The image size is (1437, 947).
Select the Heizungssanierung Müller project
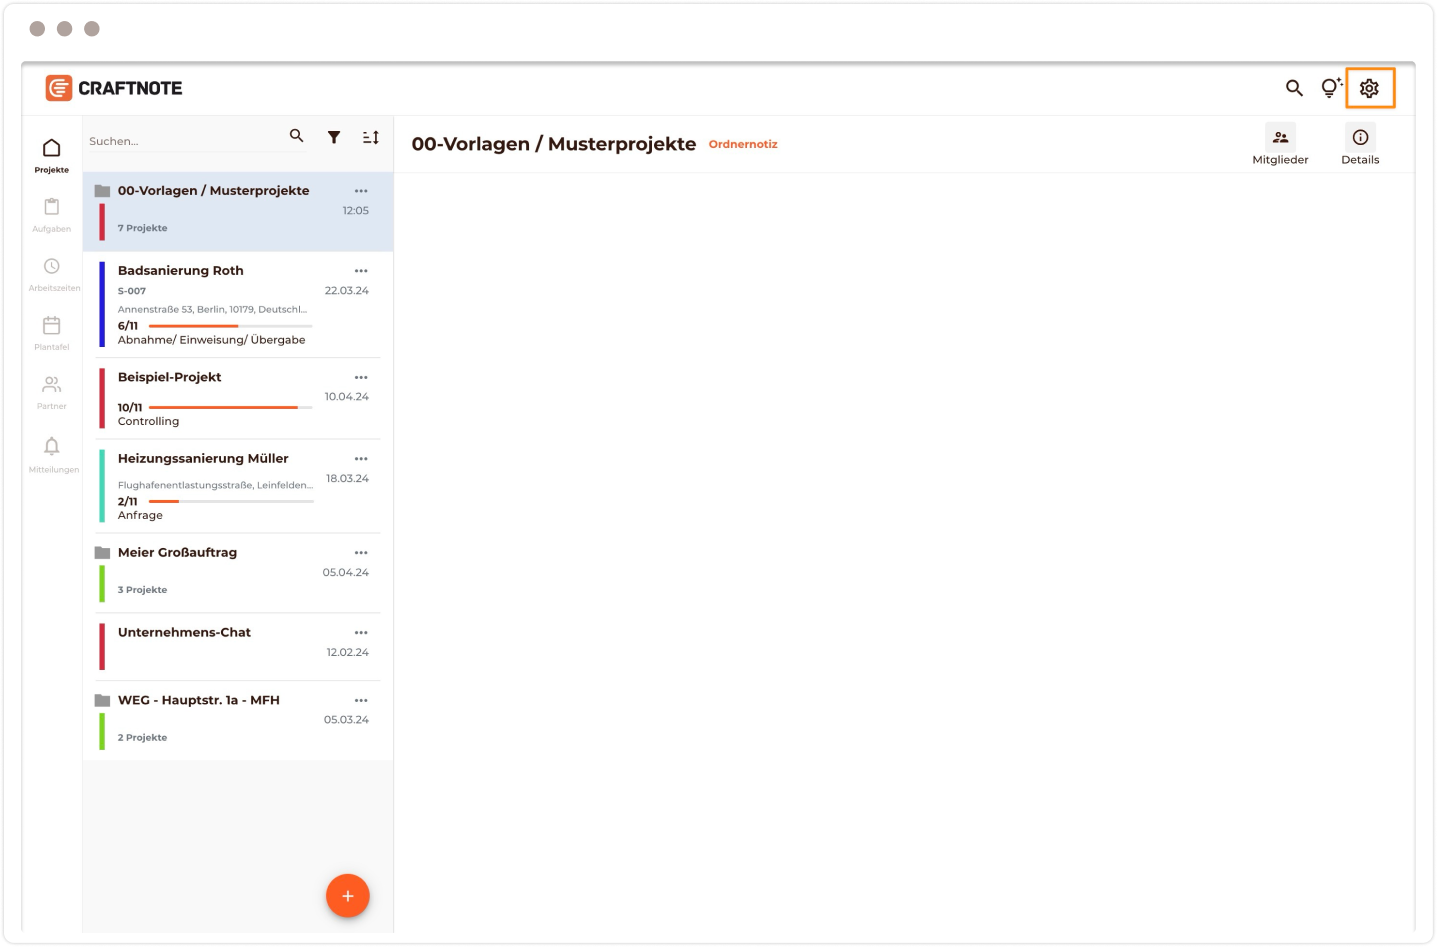203,459
